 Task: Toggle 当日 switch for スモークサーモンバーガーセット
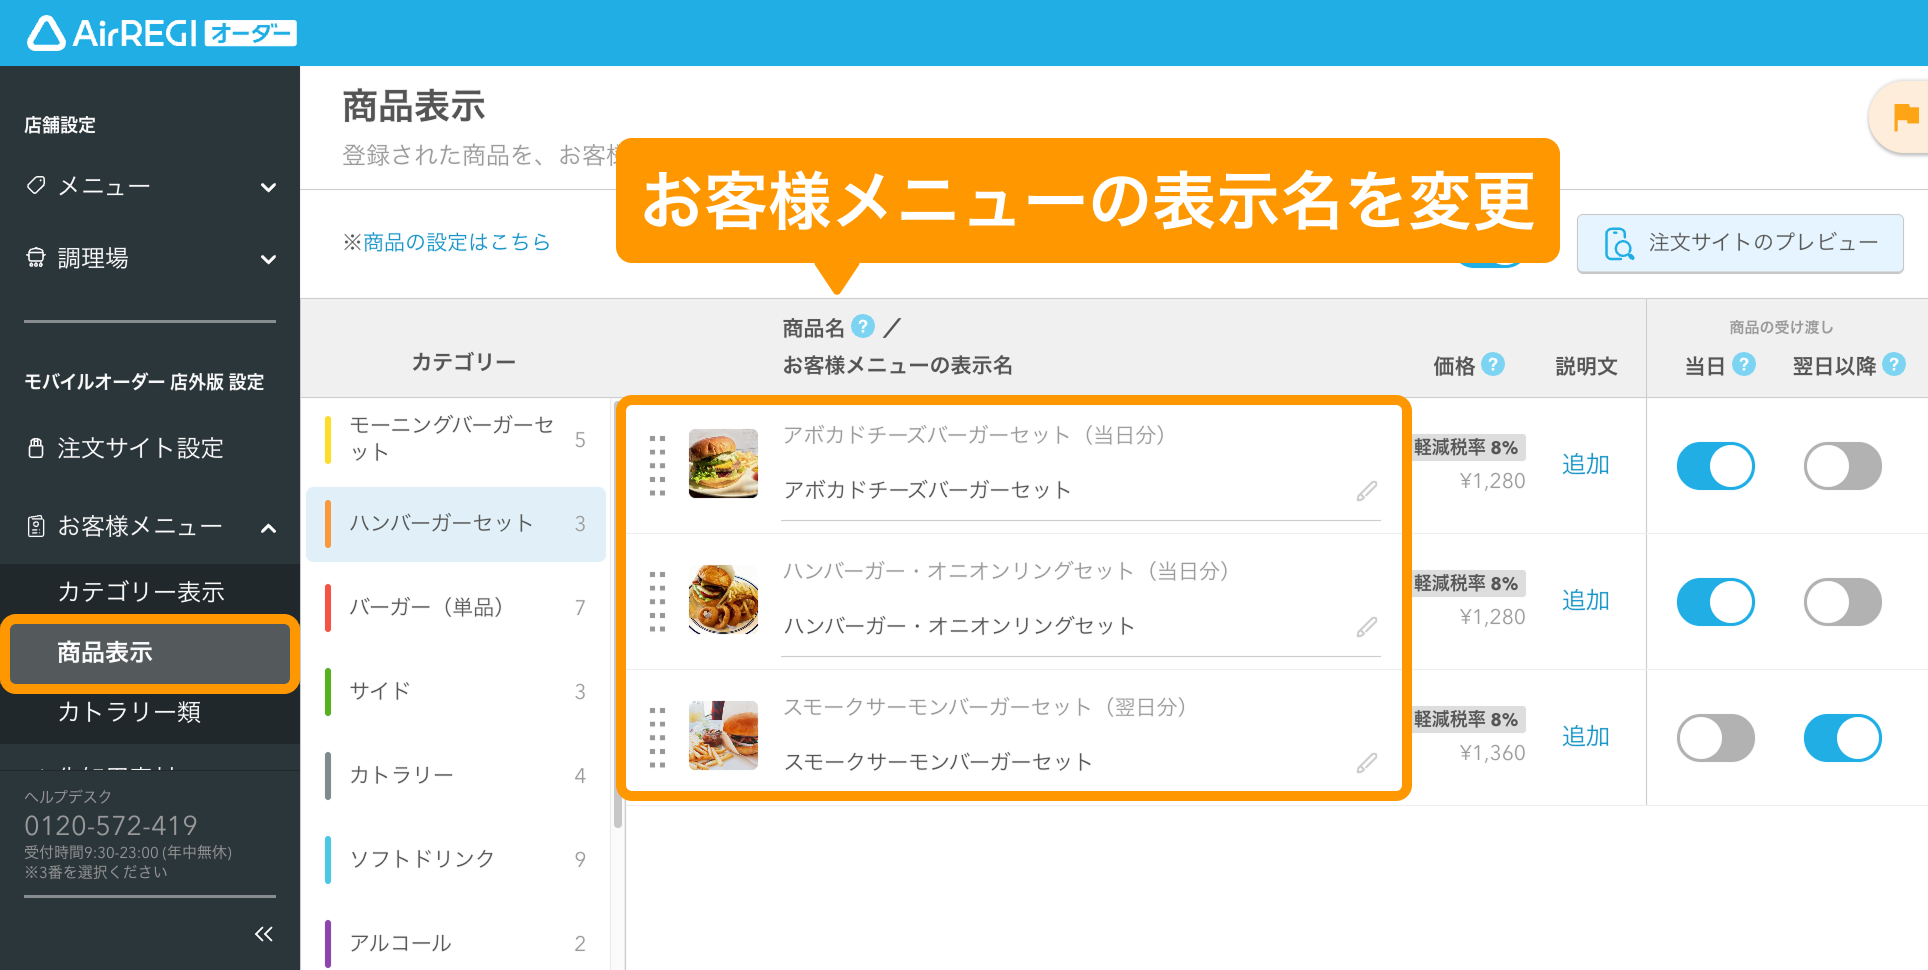pyautogui.click(x=1716, y=738)
